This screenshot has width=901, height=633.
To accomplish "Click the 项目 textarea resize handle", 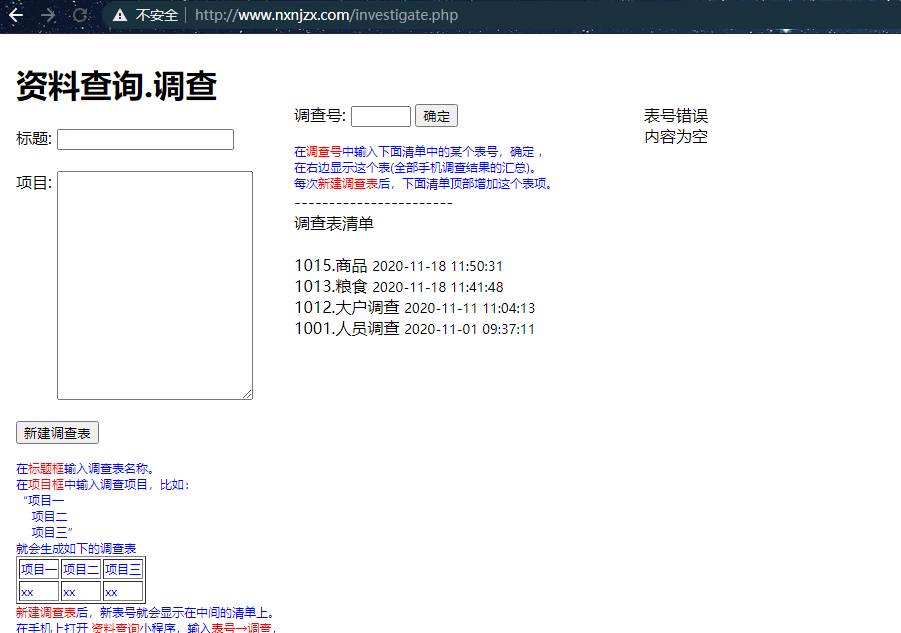I will tap(247, 394).
